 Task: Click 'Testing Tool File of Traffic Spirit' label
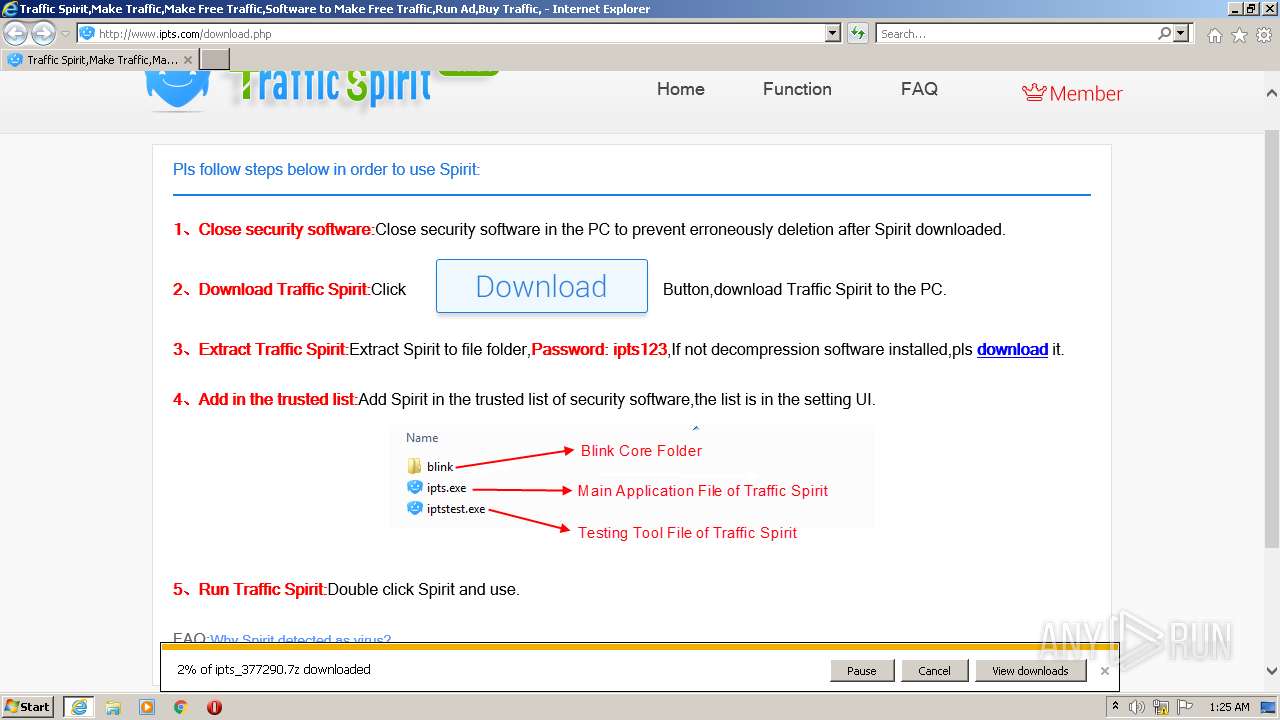[x=687, y=533]
